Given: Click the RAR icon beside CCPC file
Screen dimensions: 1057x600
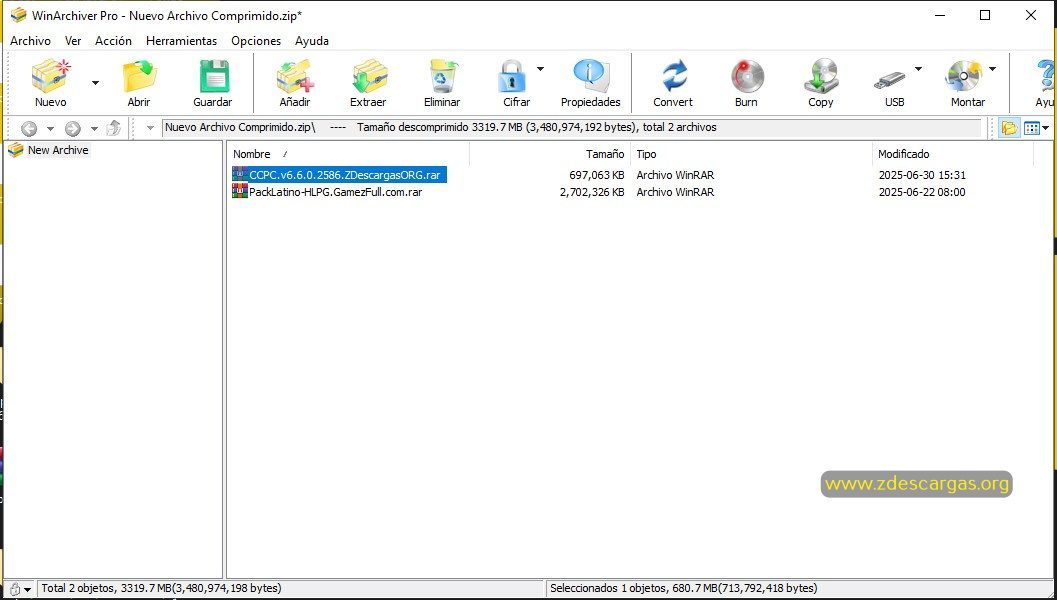Looking at the screenshot, I should 240,175.
